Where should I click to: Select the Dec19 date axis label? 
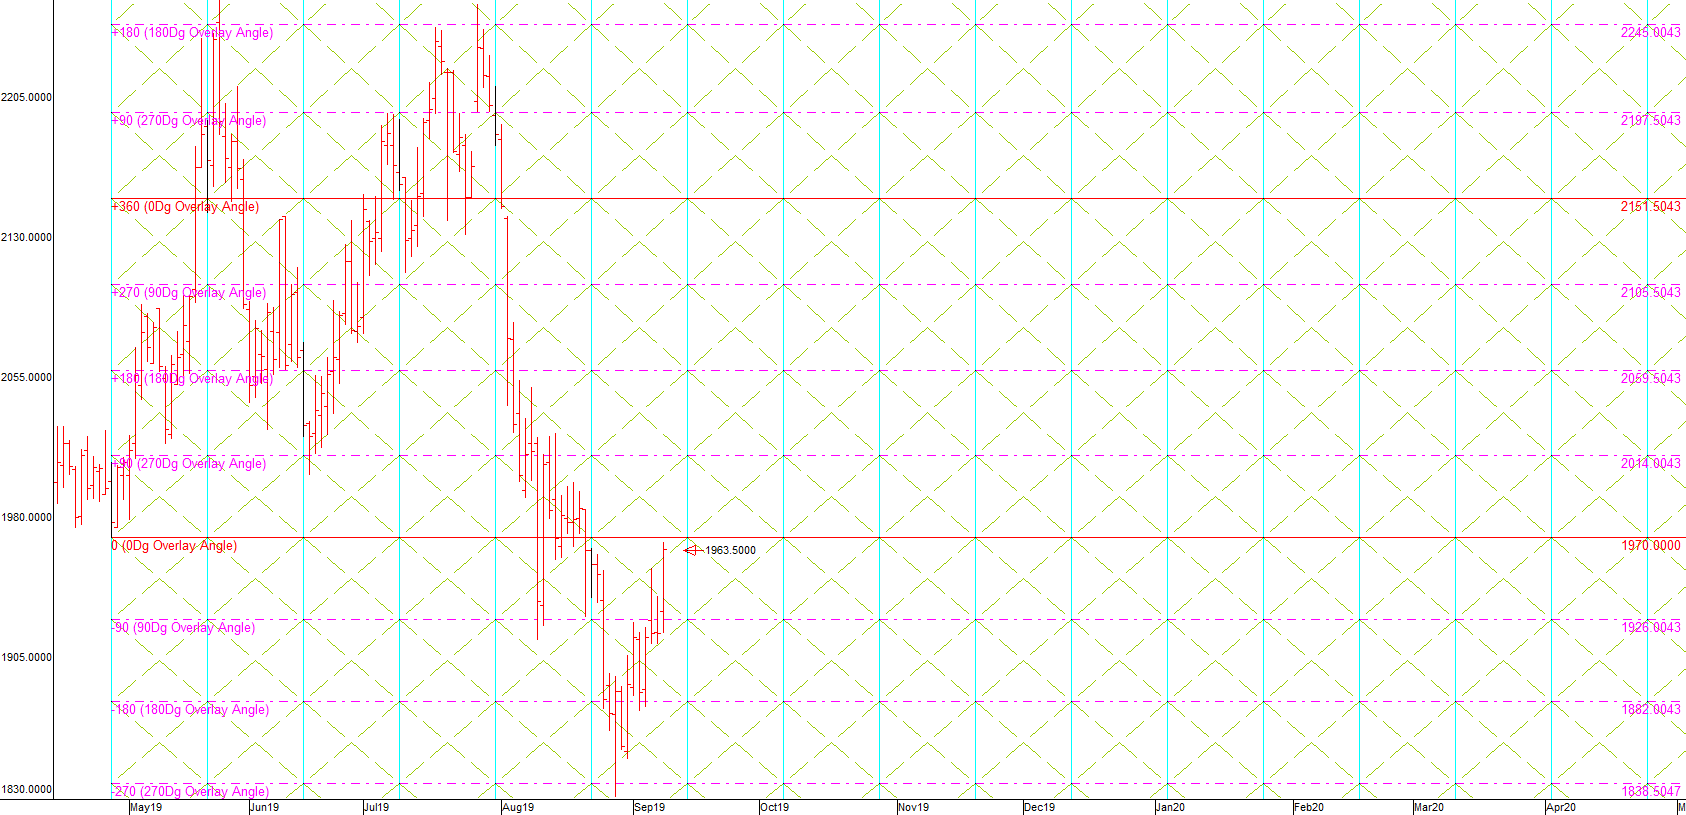click(x=1040, y=808)
